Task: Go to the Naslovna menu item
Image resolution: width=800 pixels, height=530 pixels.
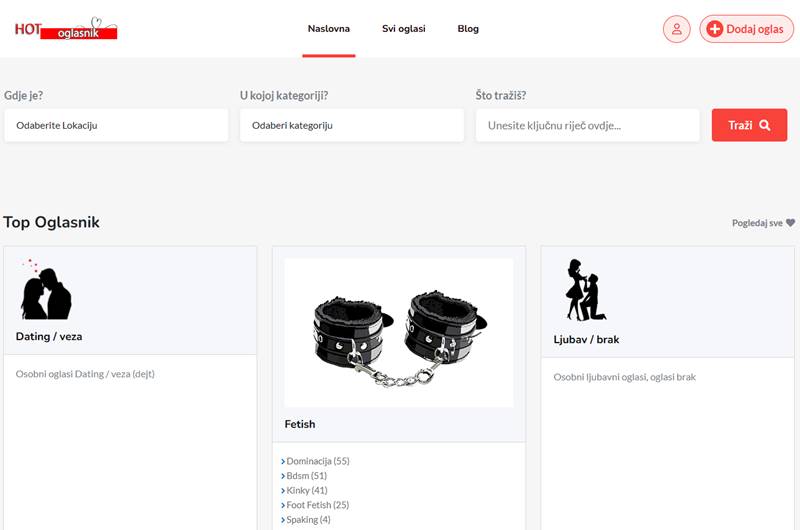Action: click(329, 29)
